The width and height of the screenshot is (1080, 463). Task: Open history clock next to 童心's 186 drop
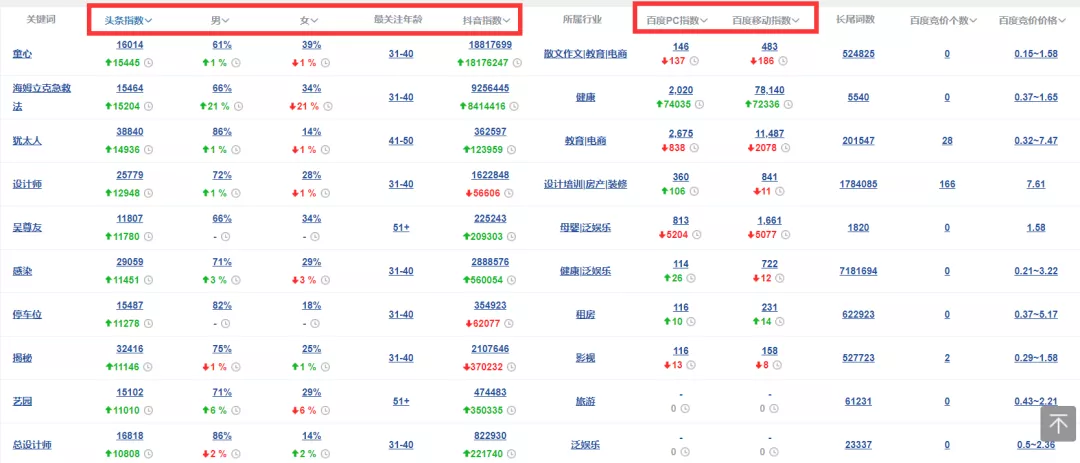coord(783,61)
